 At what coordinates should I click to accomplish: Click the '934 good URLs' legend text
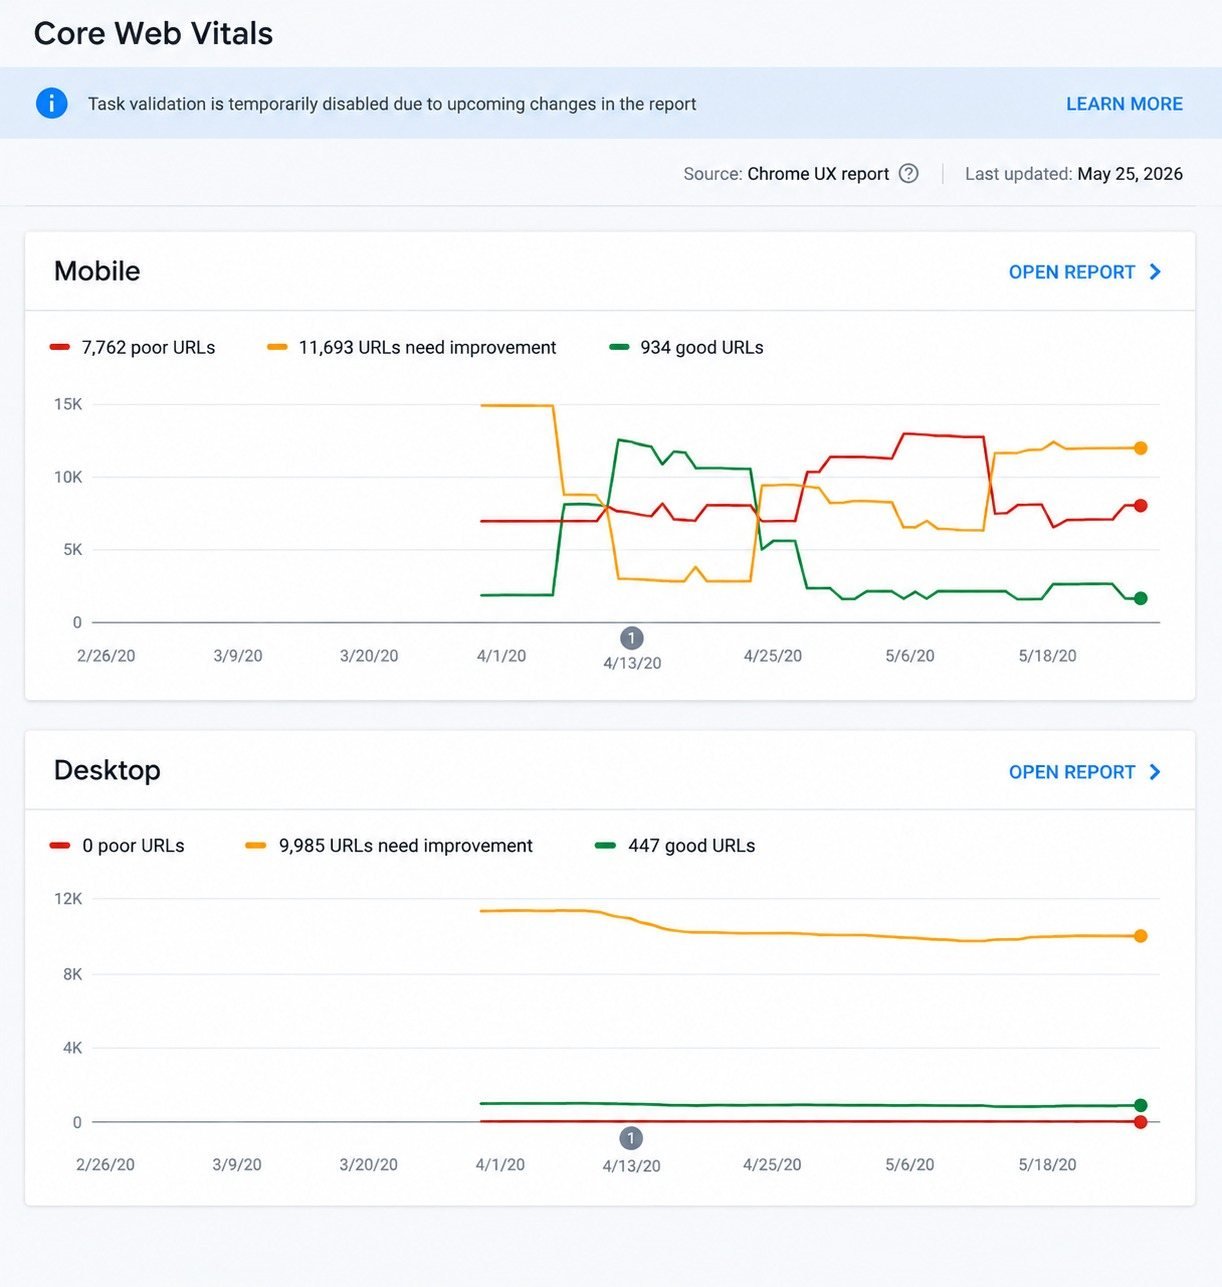702,347
